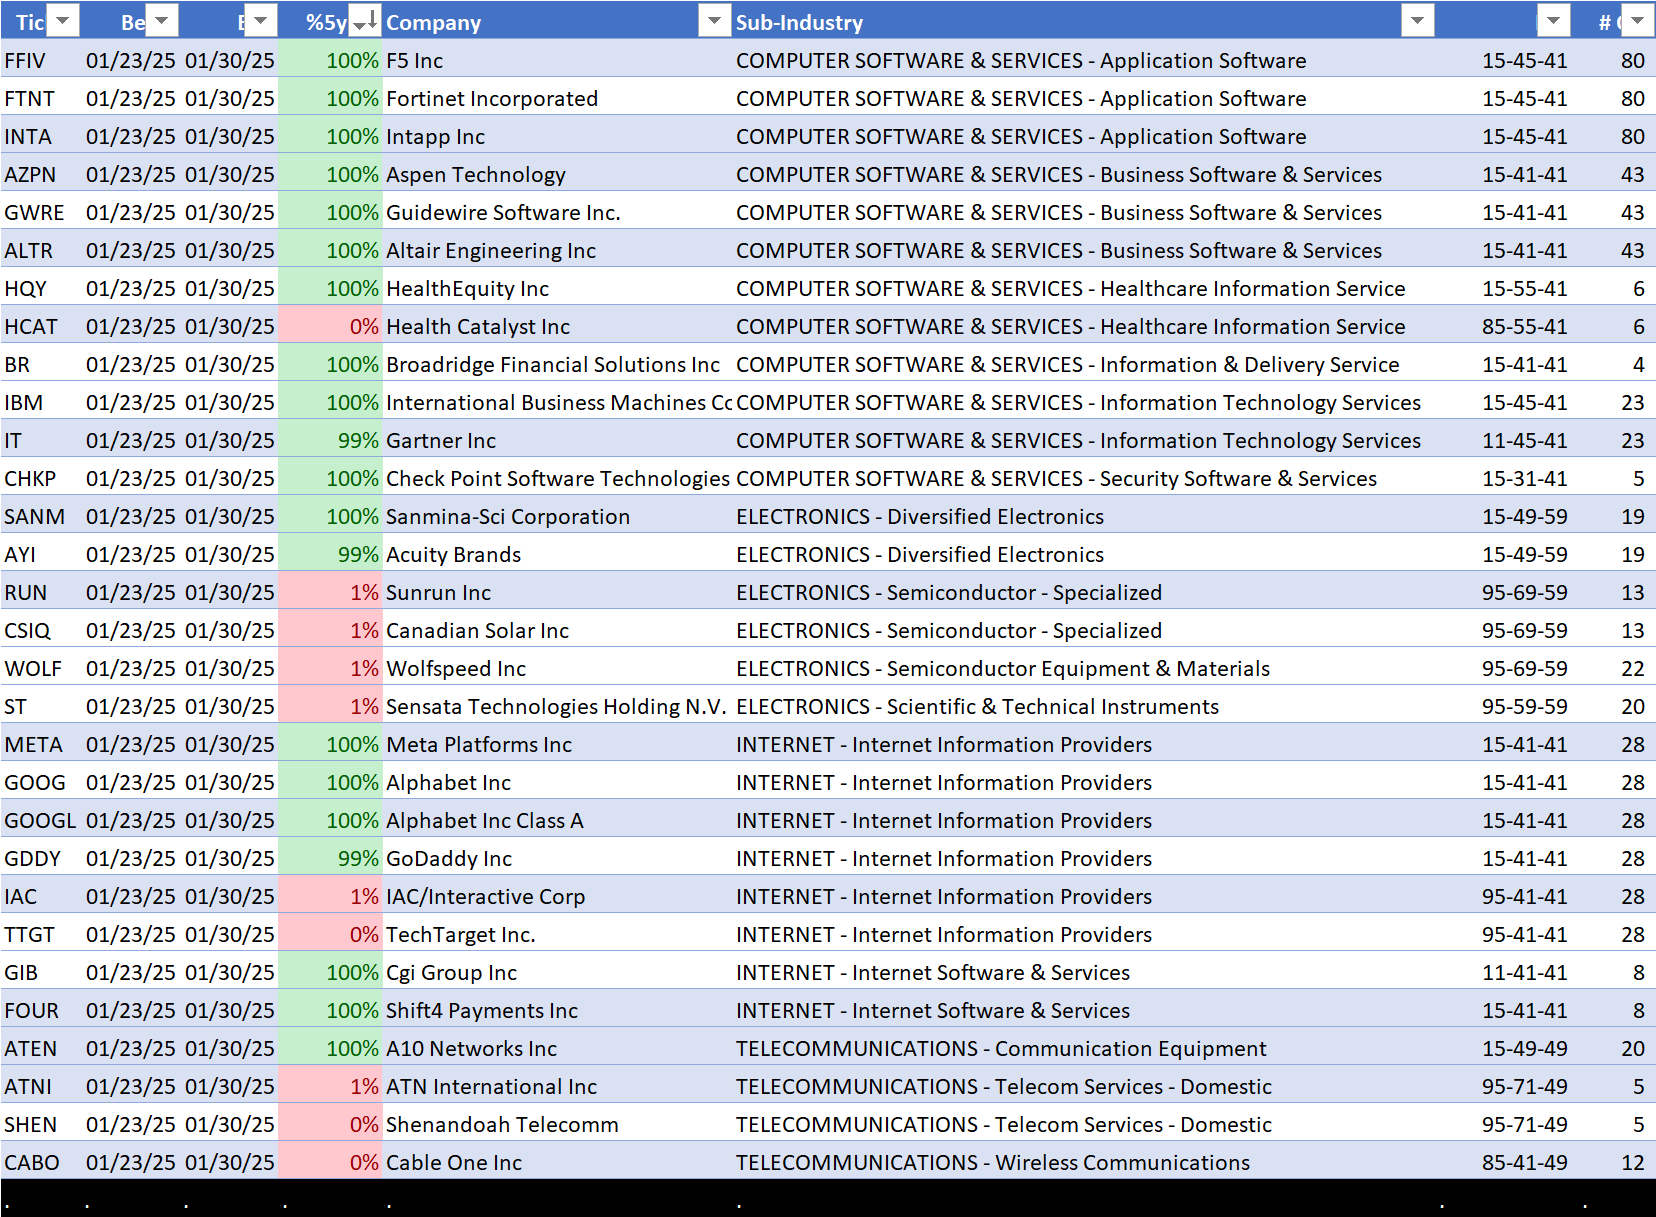The width and height of the screenshot is (1656, 1217).
Task: Select the 'HealthEquity Inc' company cell
Action: 557,288
